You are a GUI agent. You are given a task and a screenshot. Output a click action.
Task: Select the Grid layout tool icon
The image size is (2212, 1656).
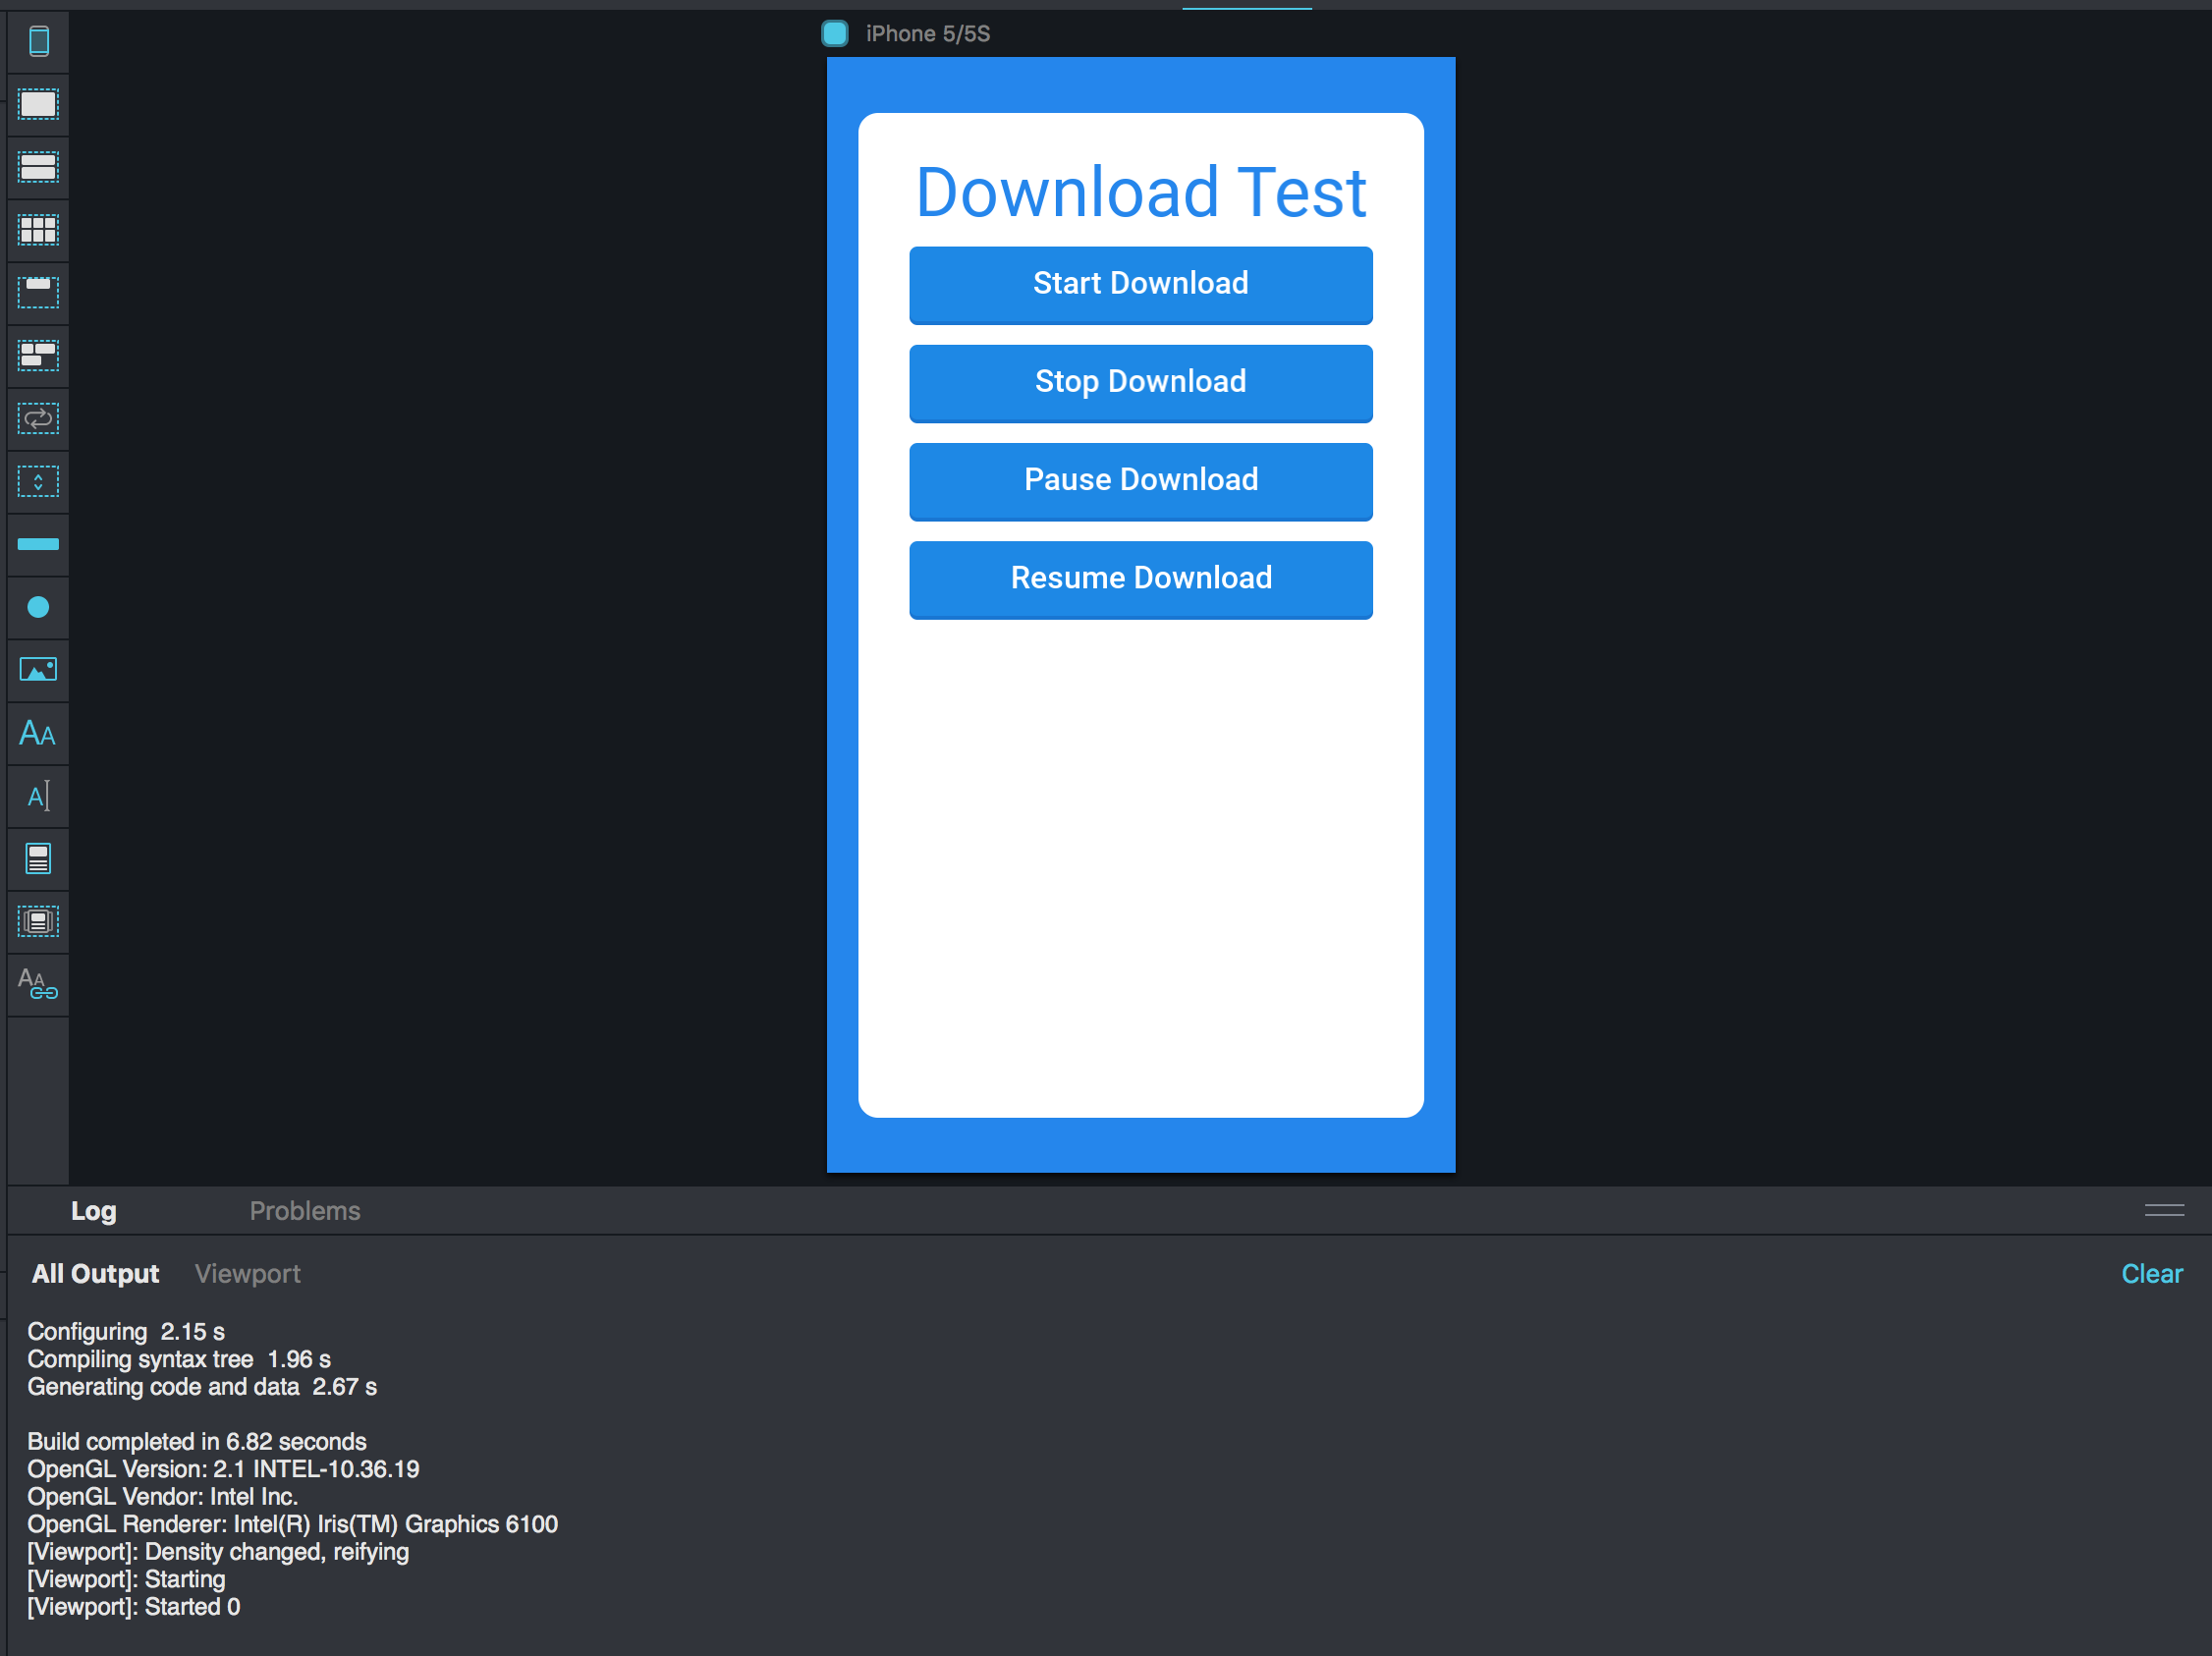(38, 230)
